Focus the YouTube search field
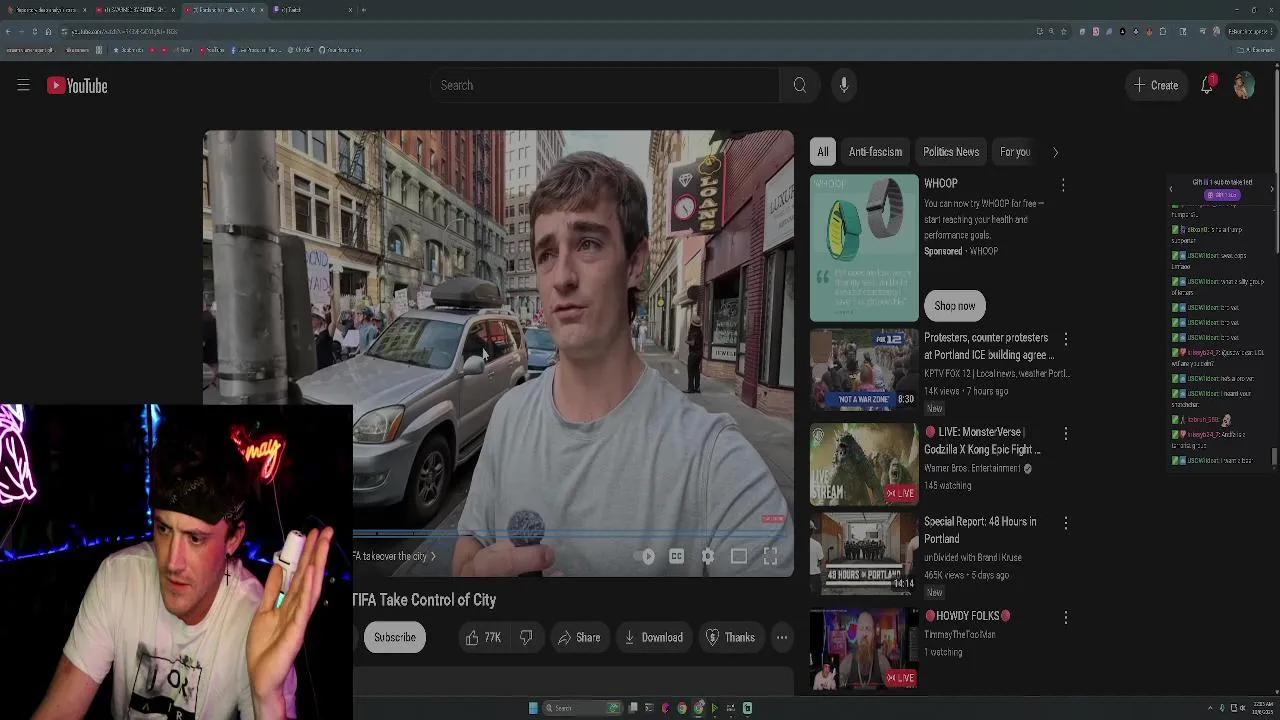1280x720 pixels. pos(605,85)
